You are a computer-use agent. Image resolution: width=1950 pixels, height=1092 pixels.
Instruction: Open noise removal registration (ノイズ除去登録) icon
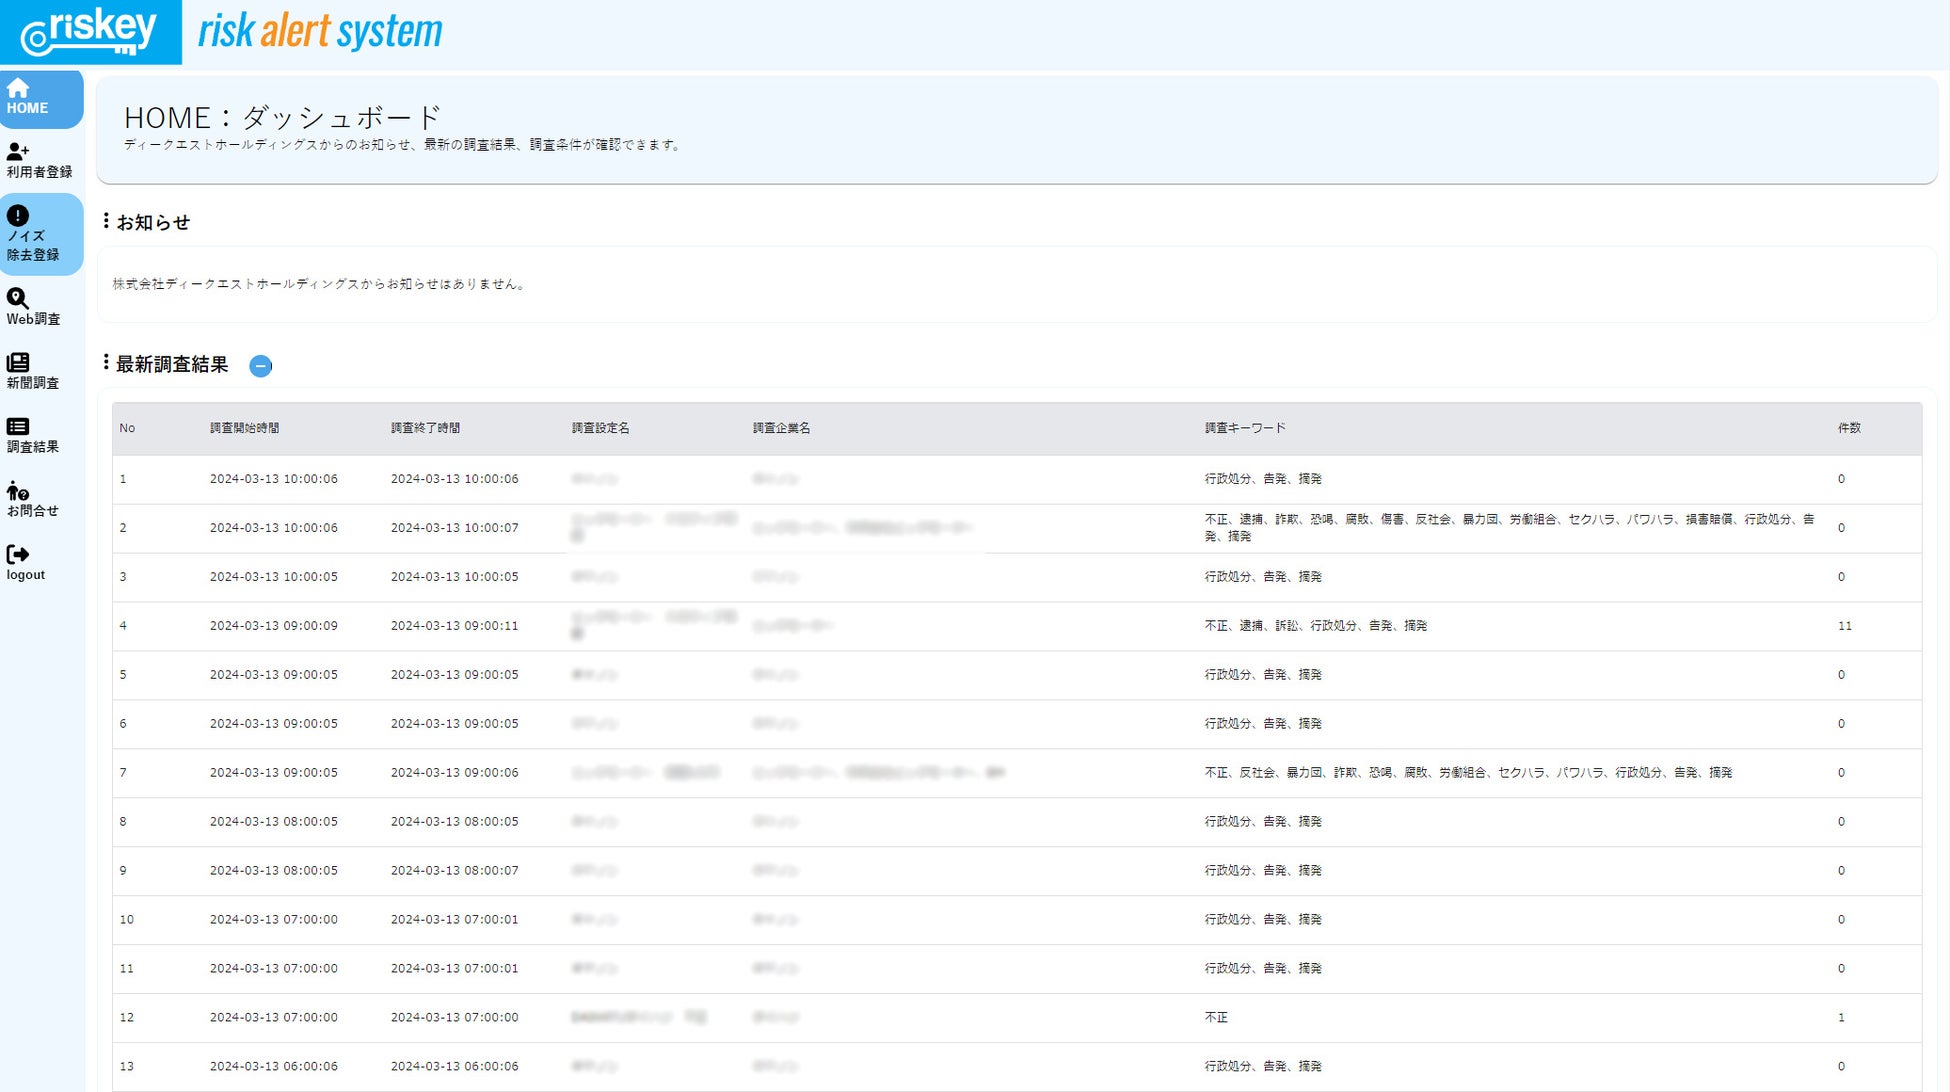tap(18, 216)
